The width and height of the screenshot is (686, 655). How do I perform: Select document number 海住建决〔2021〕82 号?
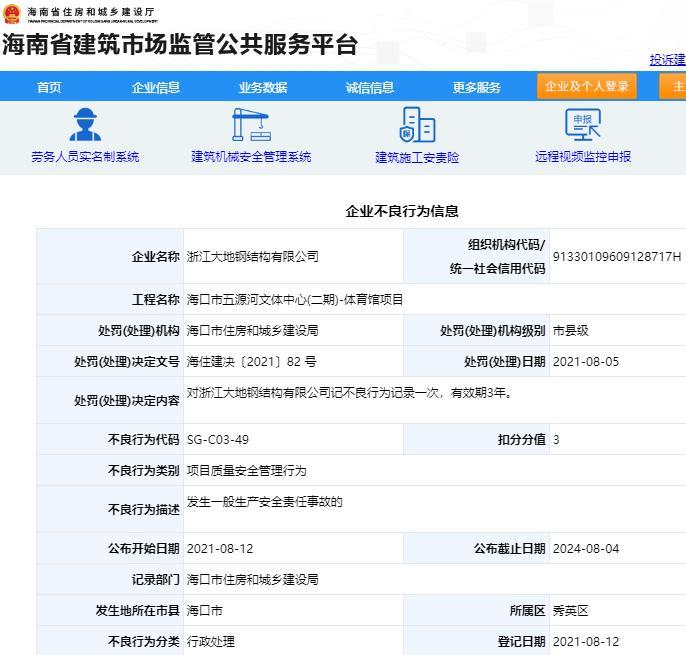251,361
